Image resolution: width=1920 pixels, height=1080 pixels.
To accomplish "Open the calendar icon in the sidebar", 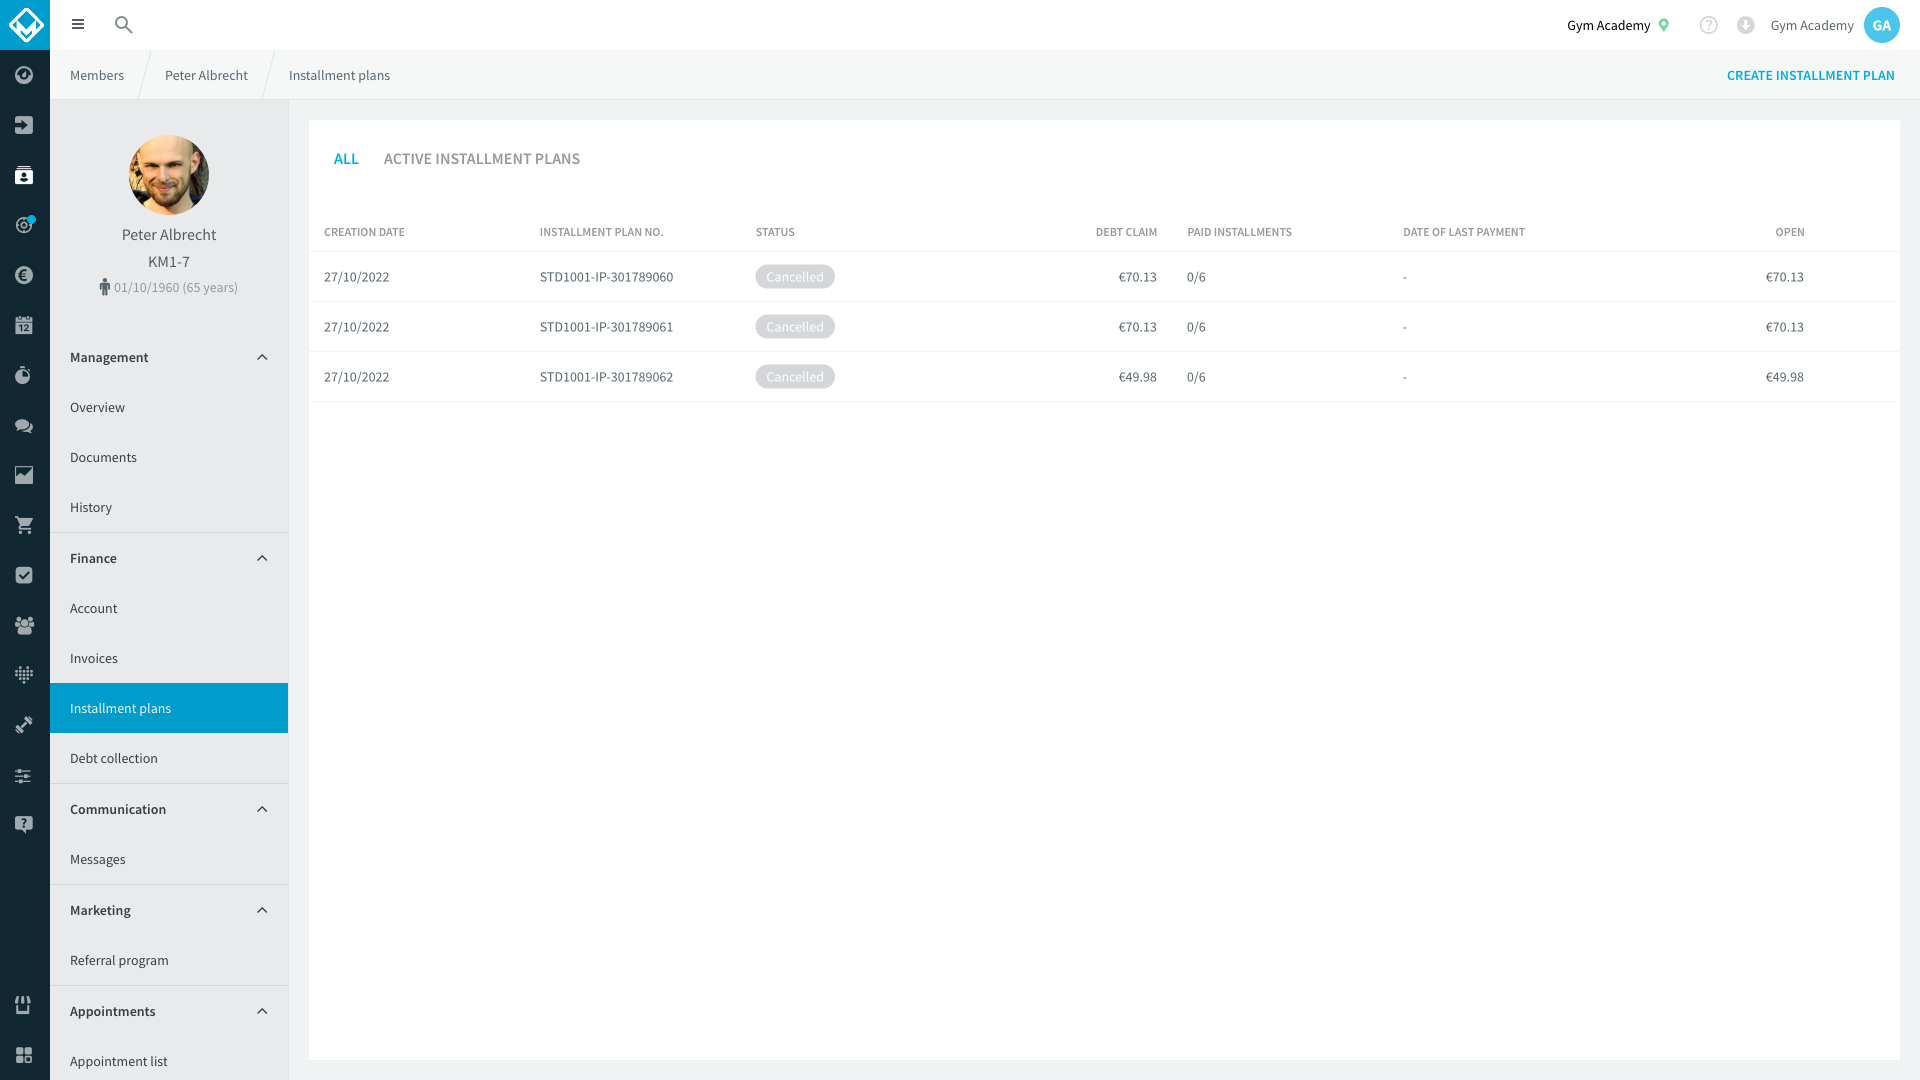I will [24, 325].
